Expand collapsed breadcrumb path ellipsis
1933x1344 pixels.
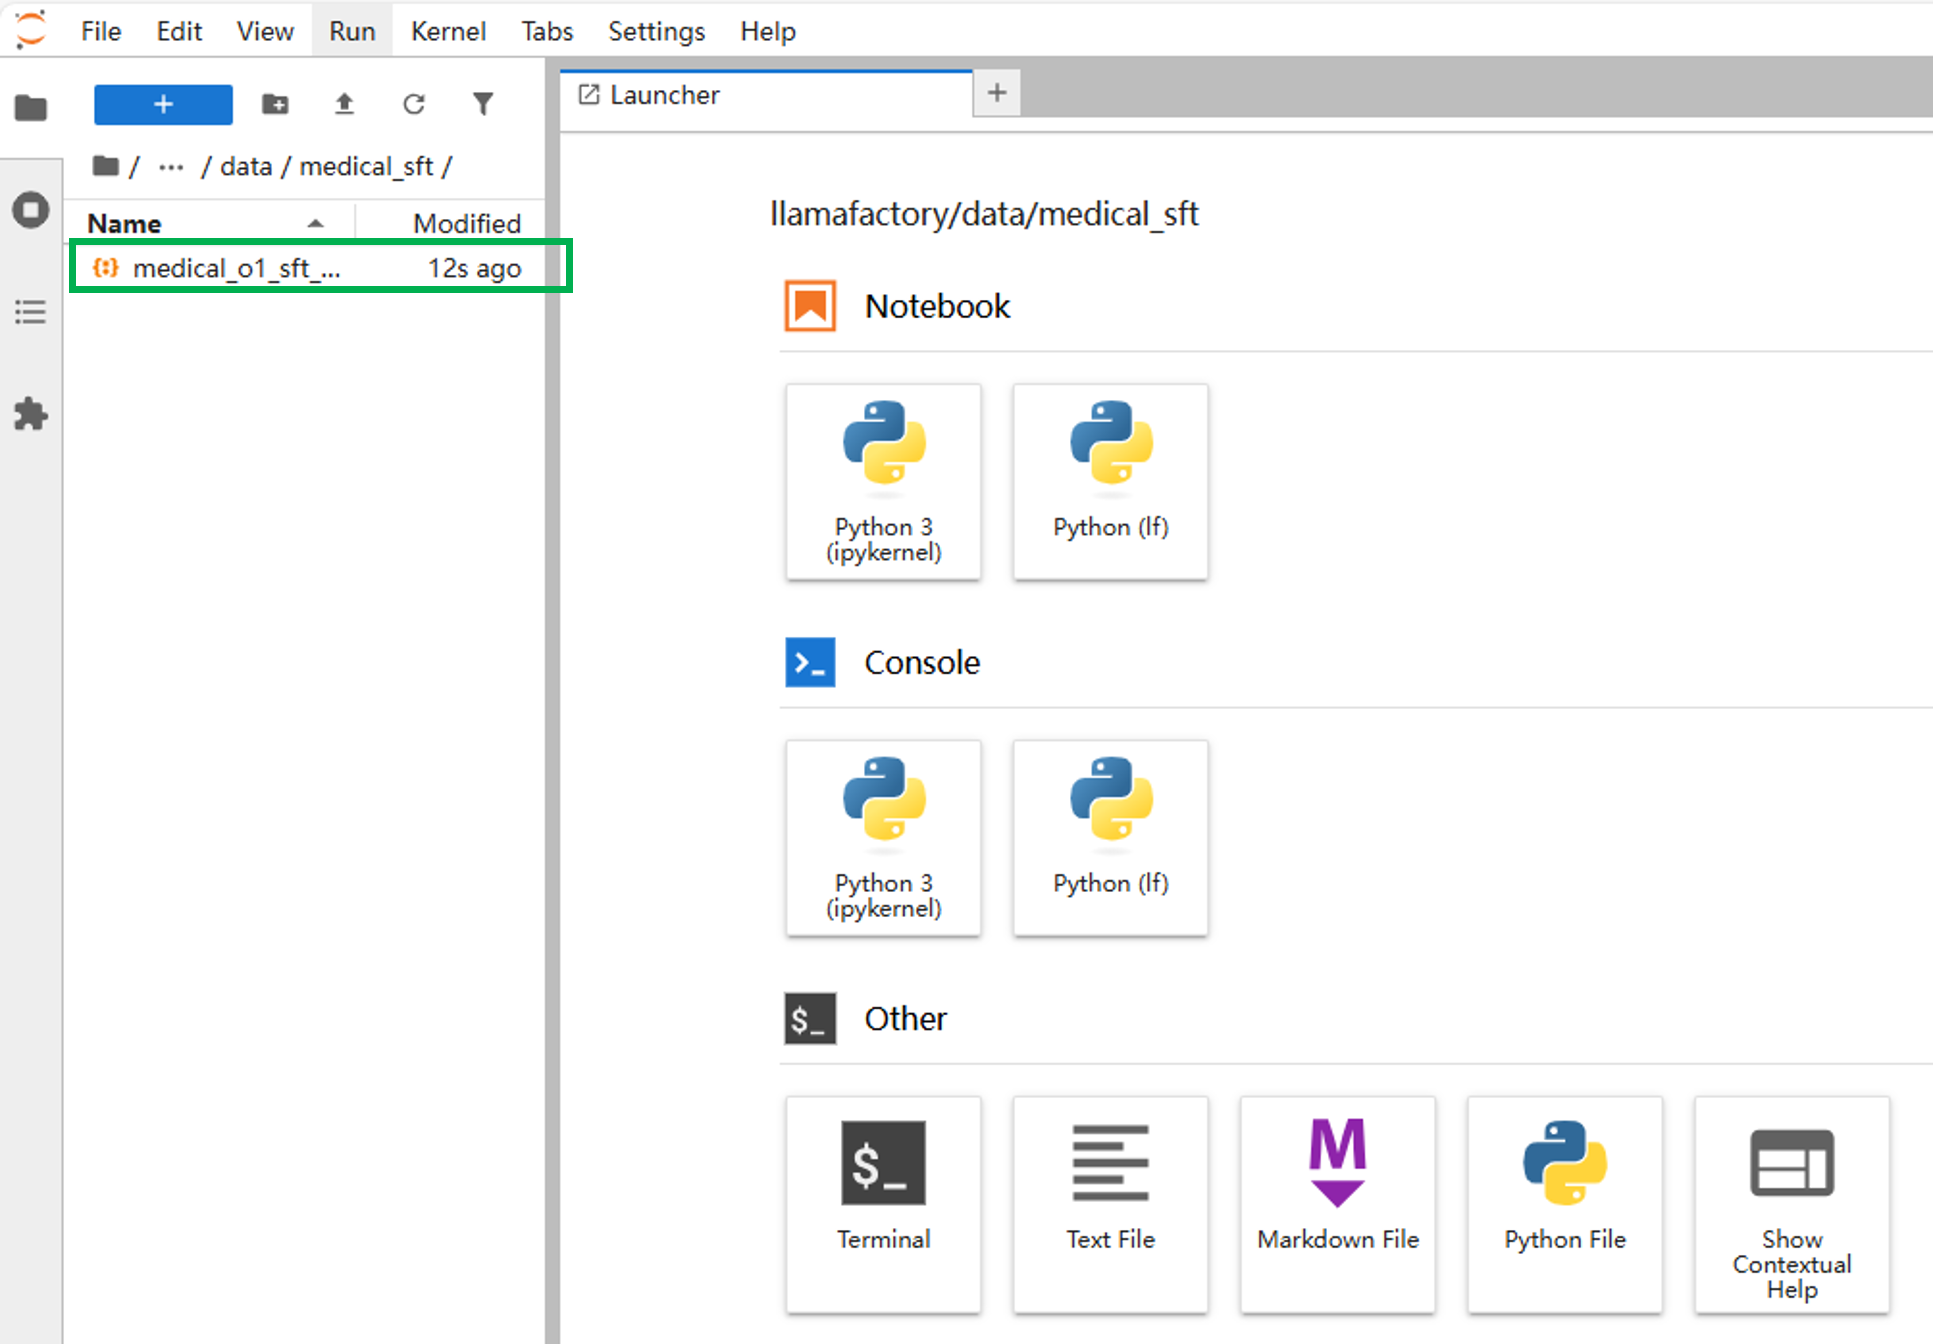pyautogui.click(x=171, y=167)
